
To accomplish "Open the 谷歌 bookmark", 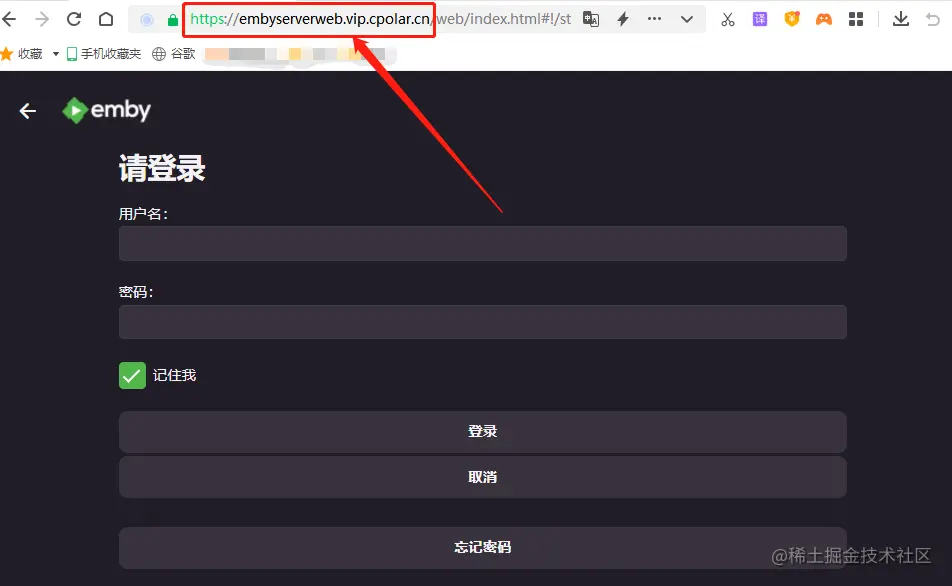I will click(x=174, y=54).
